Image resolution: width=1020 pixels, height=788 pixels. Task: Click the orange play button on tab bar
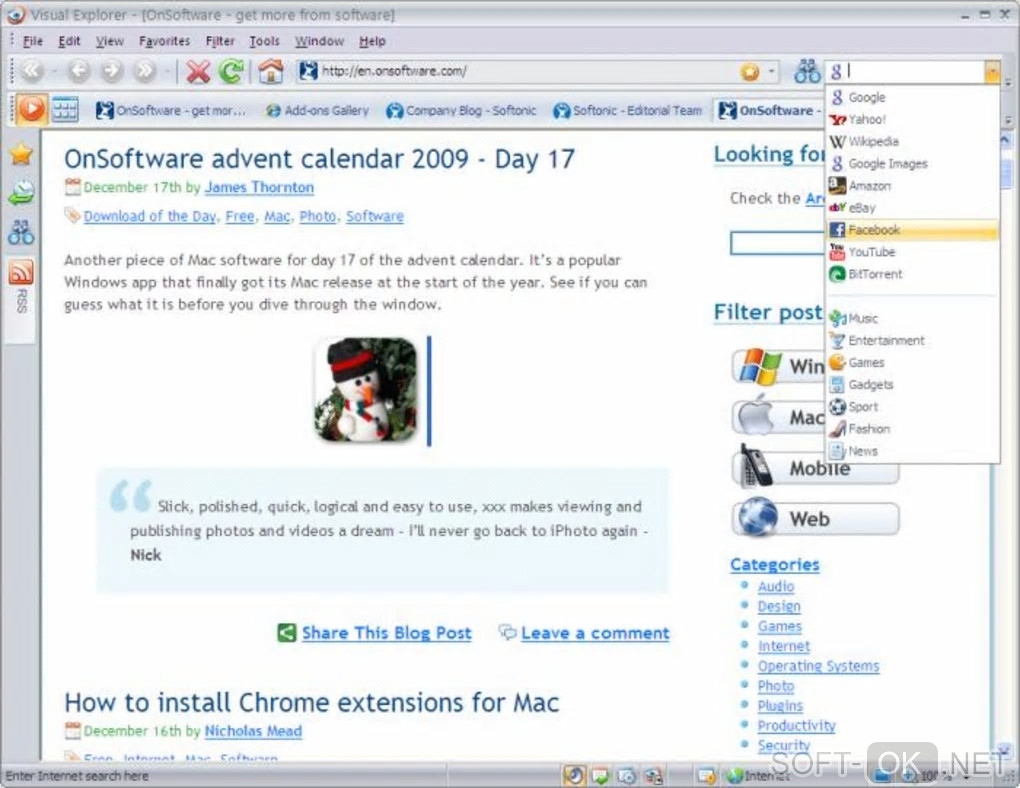click(31, 109)
